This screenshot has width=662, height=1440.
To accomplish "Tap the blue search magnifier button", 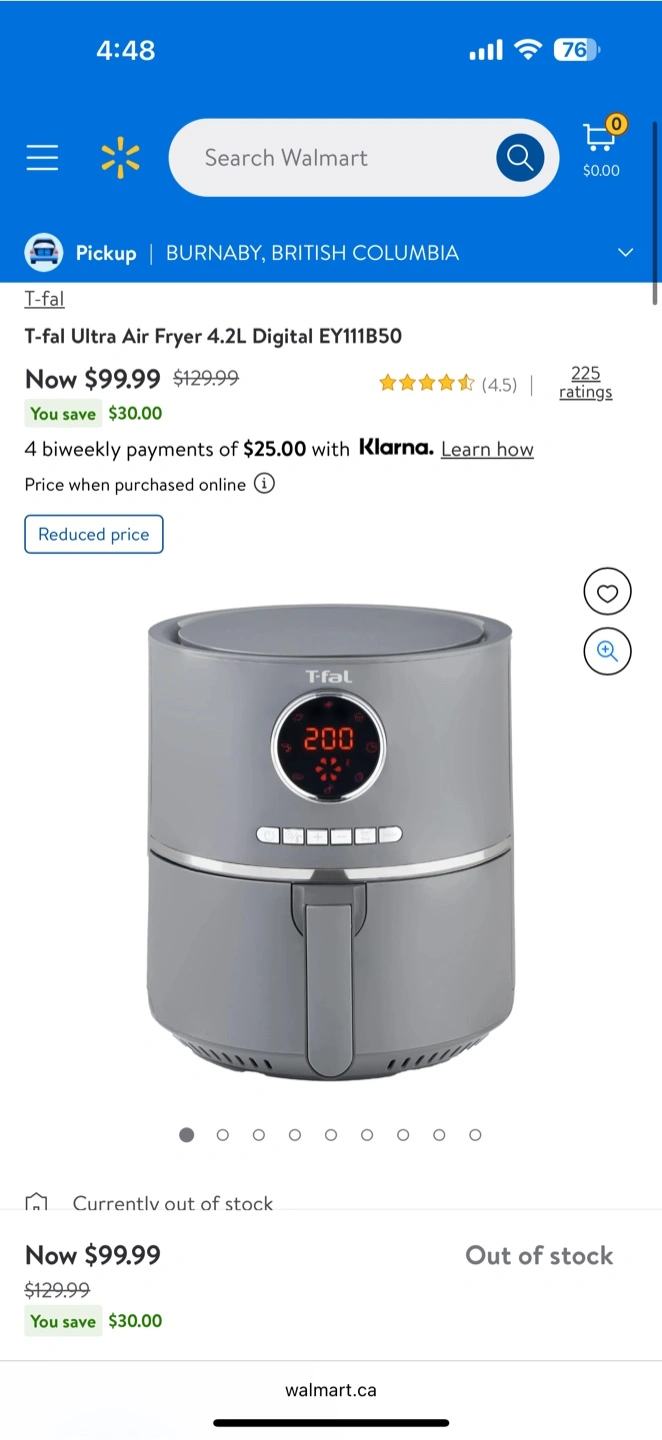I will 520,158.
